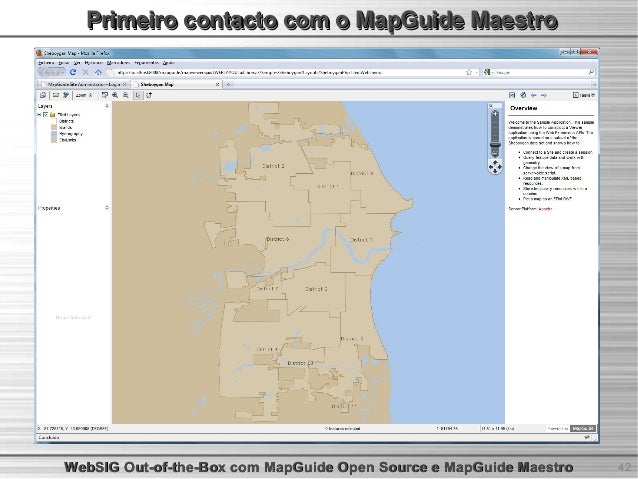The image size is (638, 479).
Task: Click the Hydrography blue color swatch
Action: pos(54,133)
